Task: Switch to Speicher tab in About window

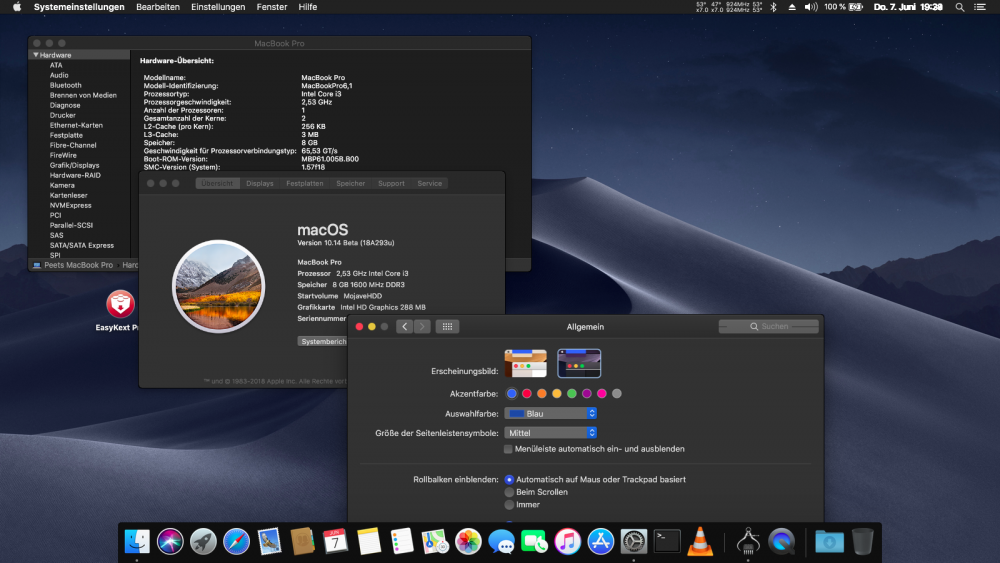Action: point(351,184)
